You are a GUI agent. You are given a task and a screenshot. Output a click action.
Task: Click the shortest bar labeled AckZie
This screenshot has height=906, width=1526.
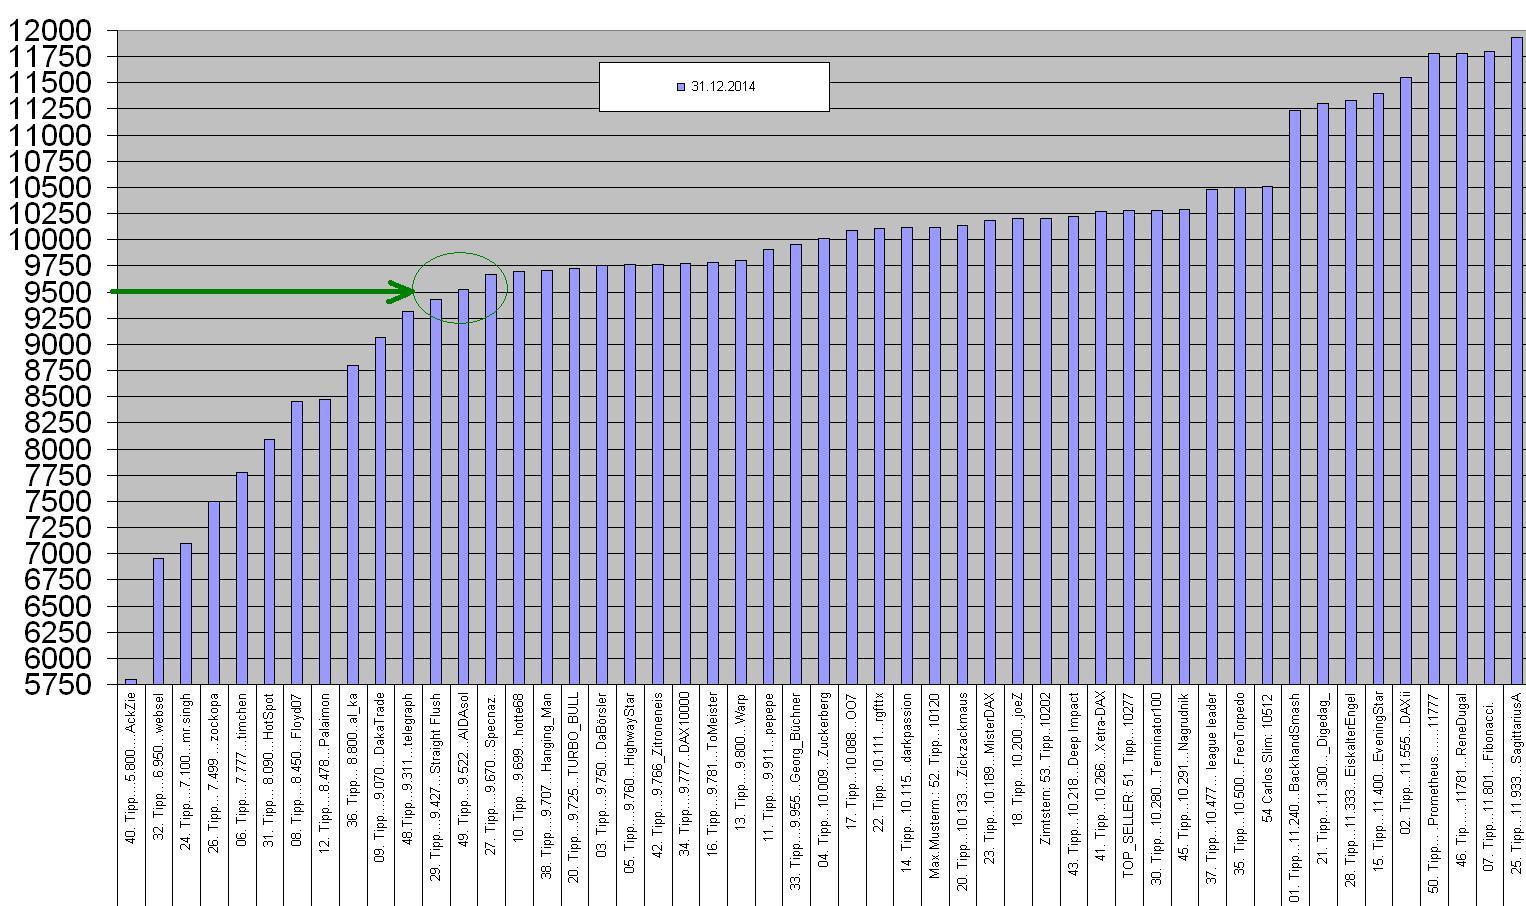130,682
